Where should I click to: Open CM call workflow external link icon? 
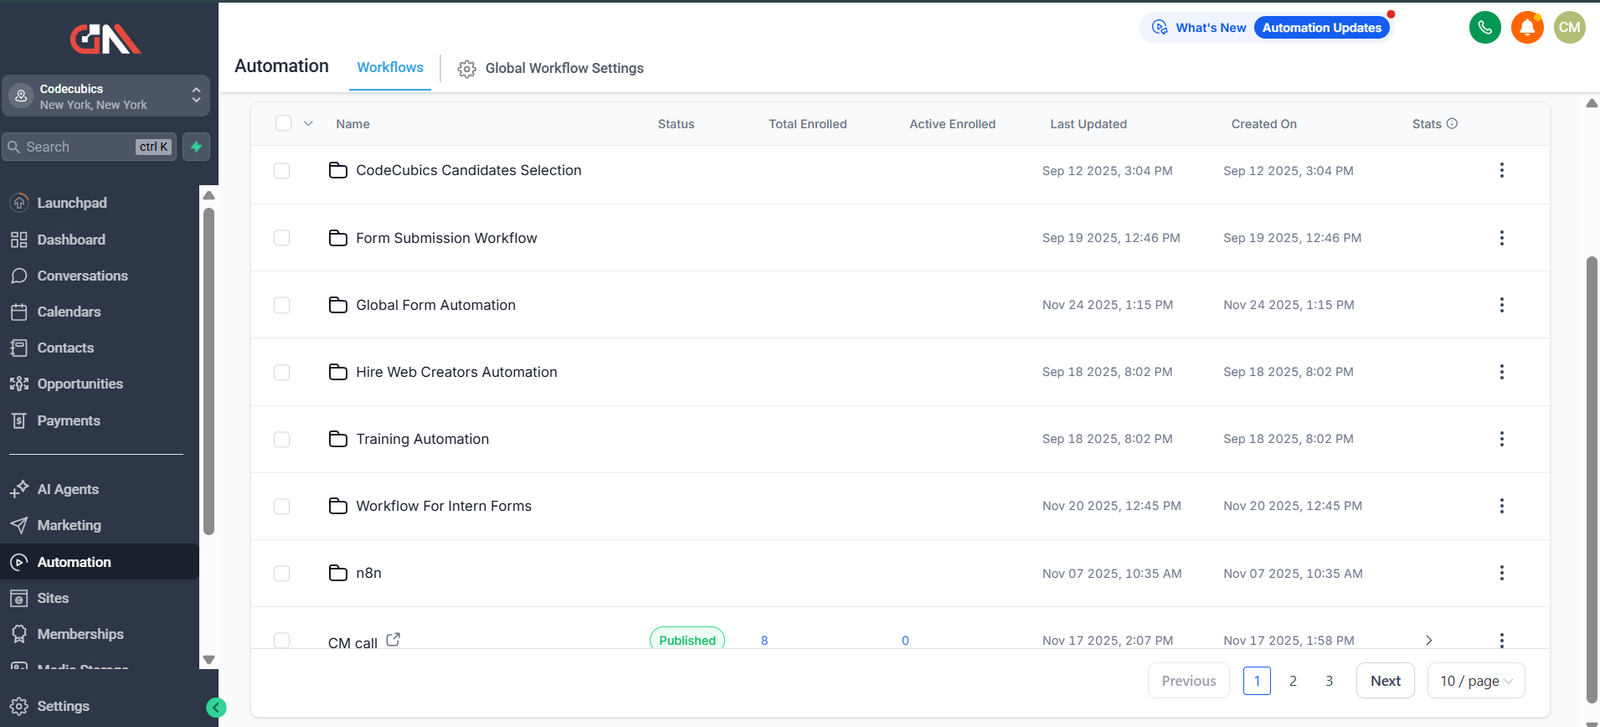pyautogui.click(x=393, y=640)
